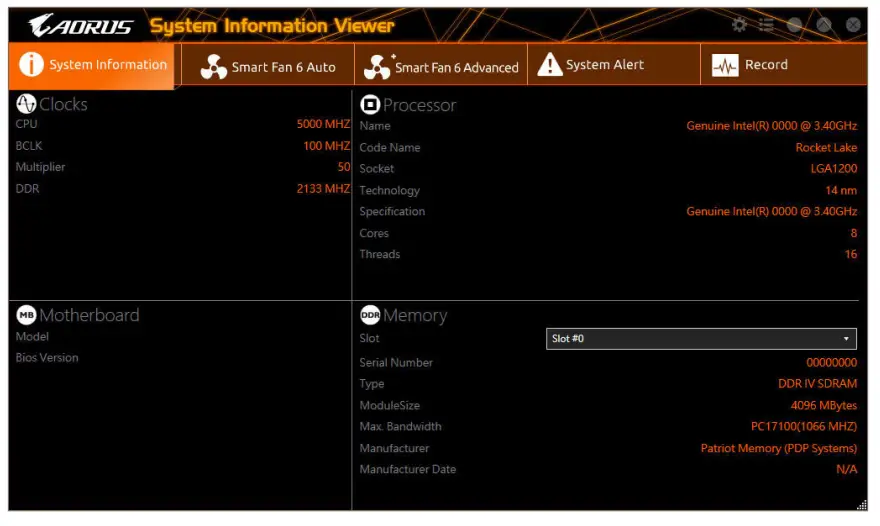Click the Memory DDR icon
This screenshot has width=880, height=526.
coord(370,315)
